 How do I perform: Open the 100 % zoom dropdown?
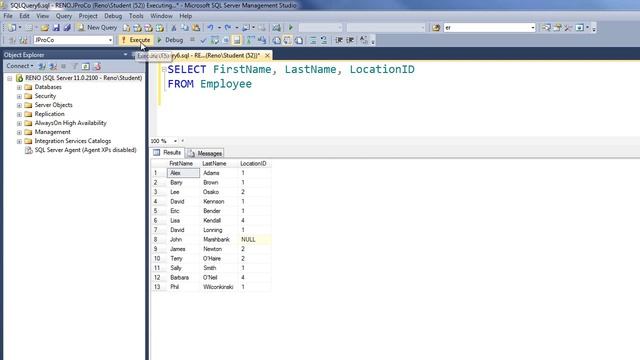tap(175, 141)
